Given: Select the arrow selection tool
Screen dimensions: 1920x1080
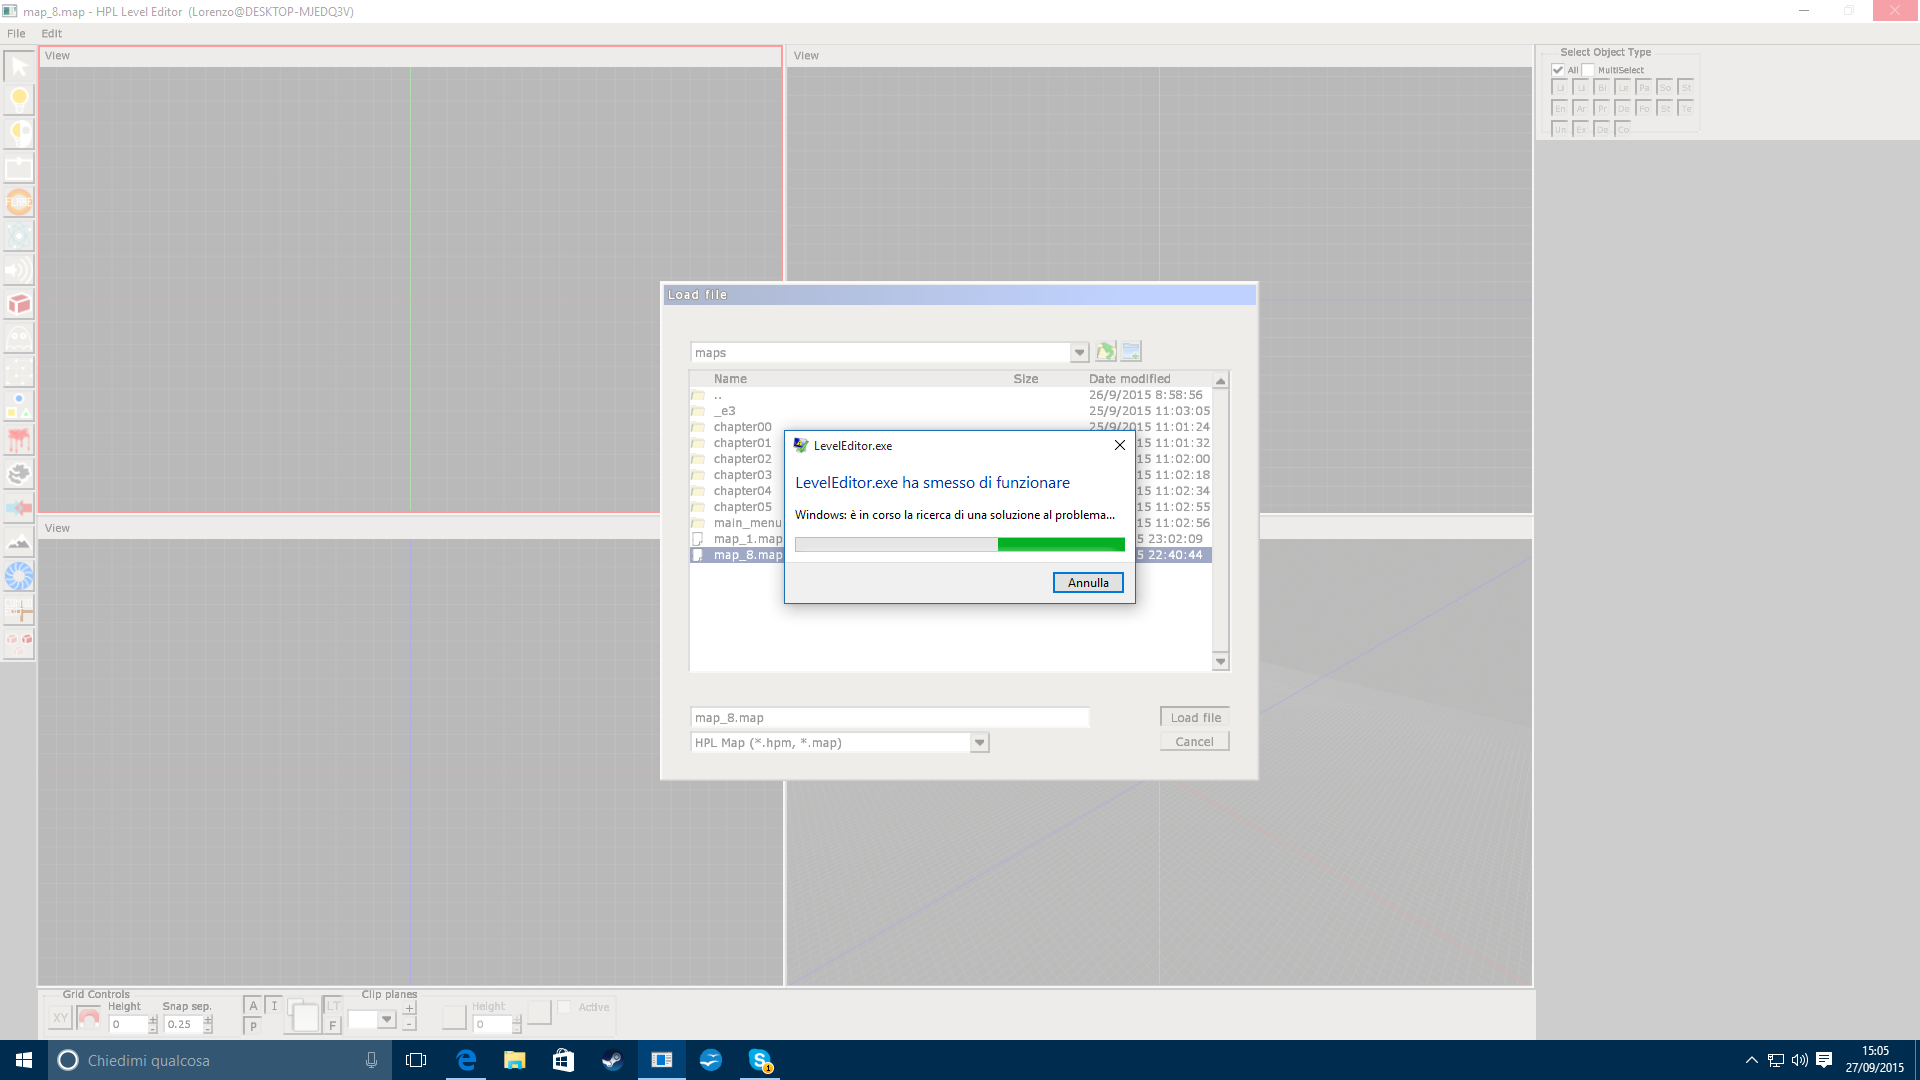Looking at the screenshot, I should tap(19, 67).
